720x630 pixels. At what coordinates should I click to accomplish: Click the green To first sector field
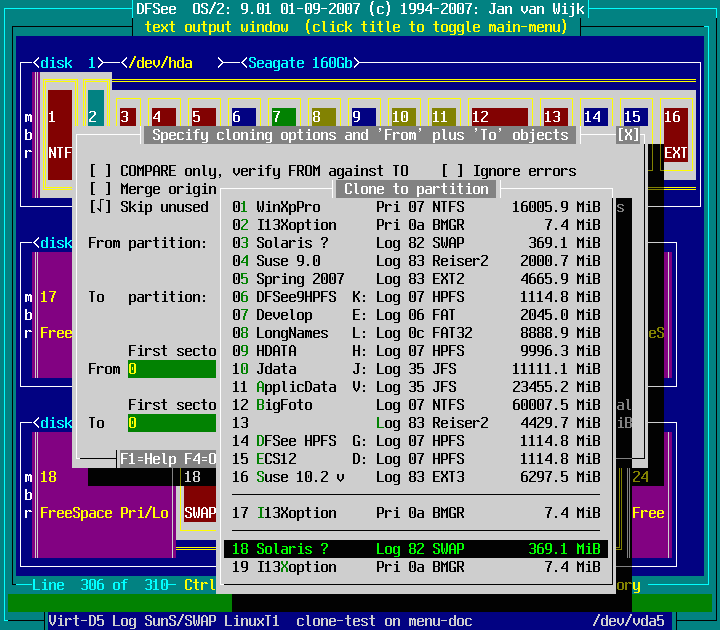tap(172, 423)
